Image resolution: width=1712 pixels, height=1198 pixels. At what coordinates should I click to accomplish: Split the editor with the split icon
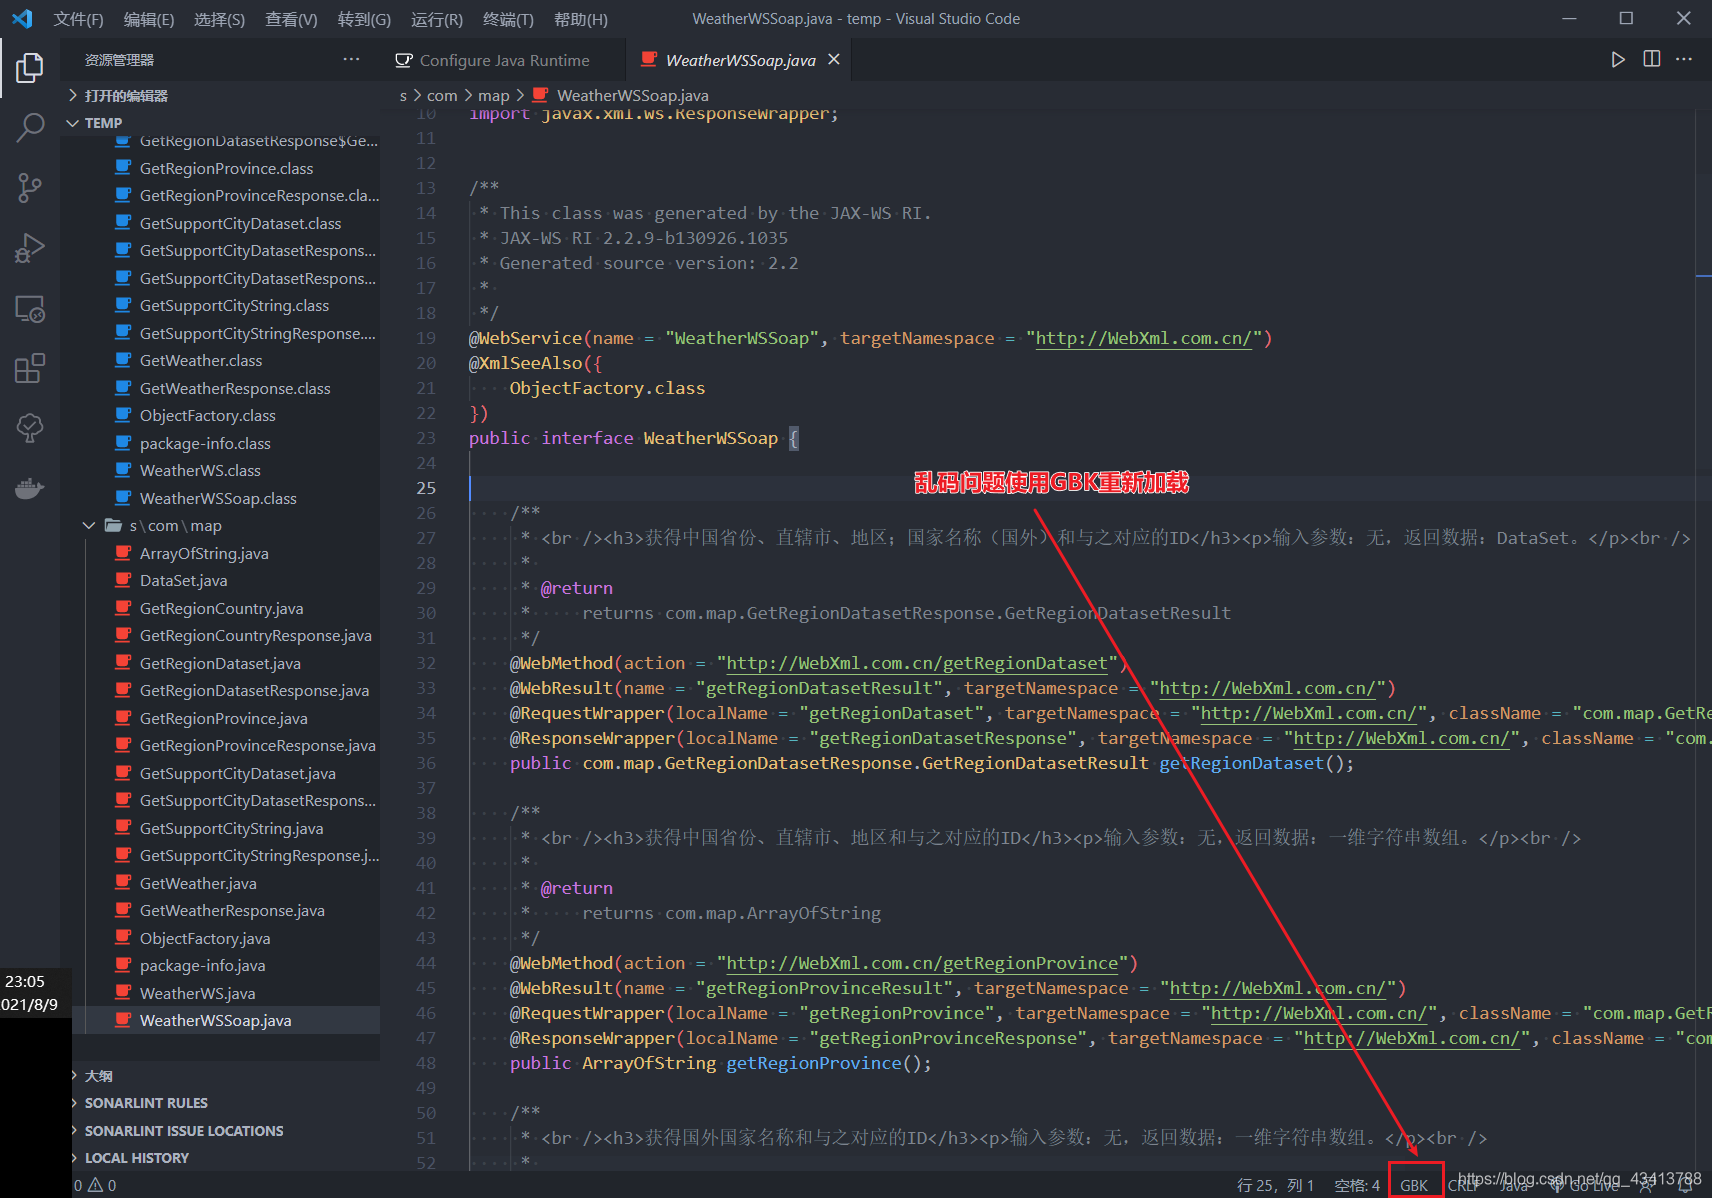(x=1650, y=59)
